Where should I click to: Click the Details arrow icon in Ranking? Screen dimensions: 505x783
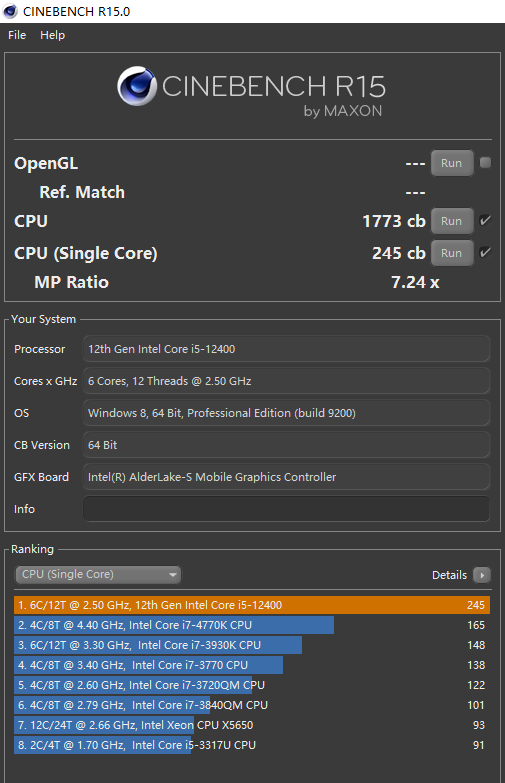click(x=482, y=575)
